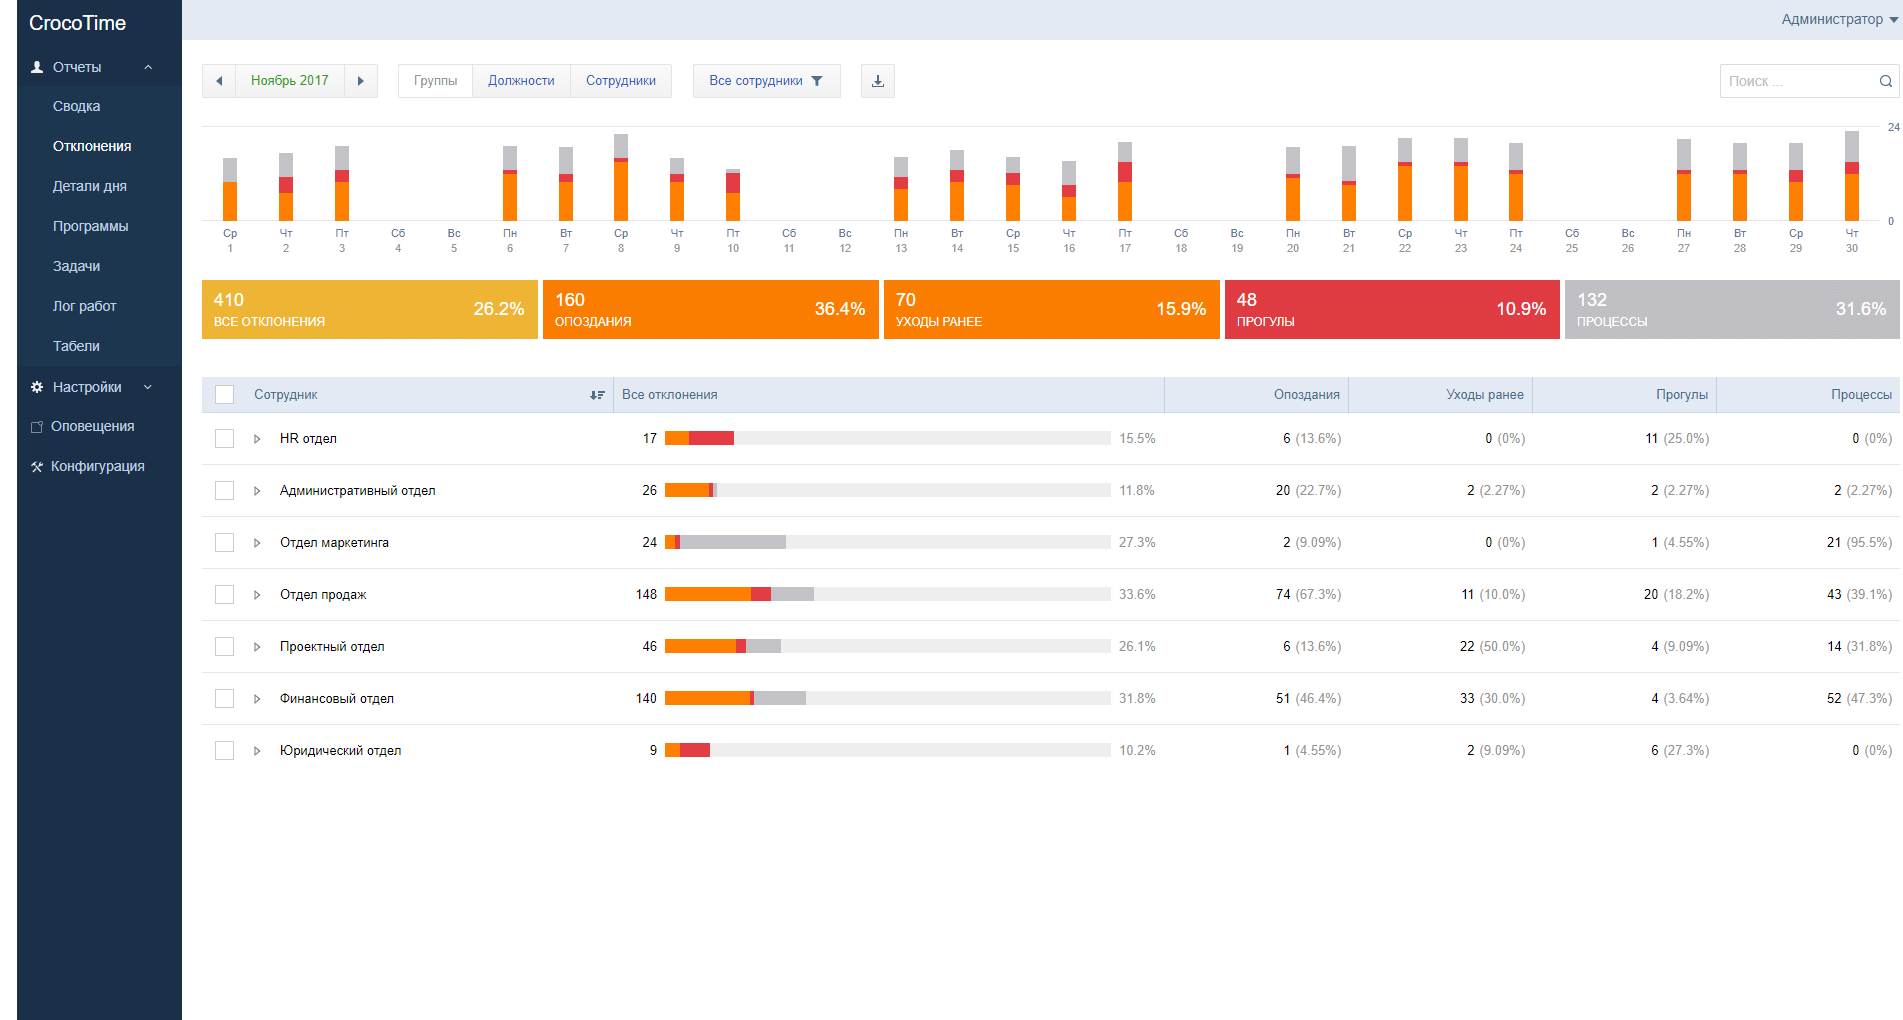
Task: Toggle the select-all checkbox in table header
Action: click(225, 395)
